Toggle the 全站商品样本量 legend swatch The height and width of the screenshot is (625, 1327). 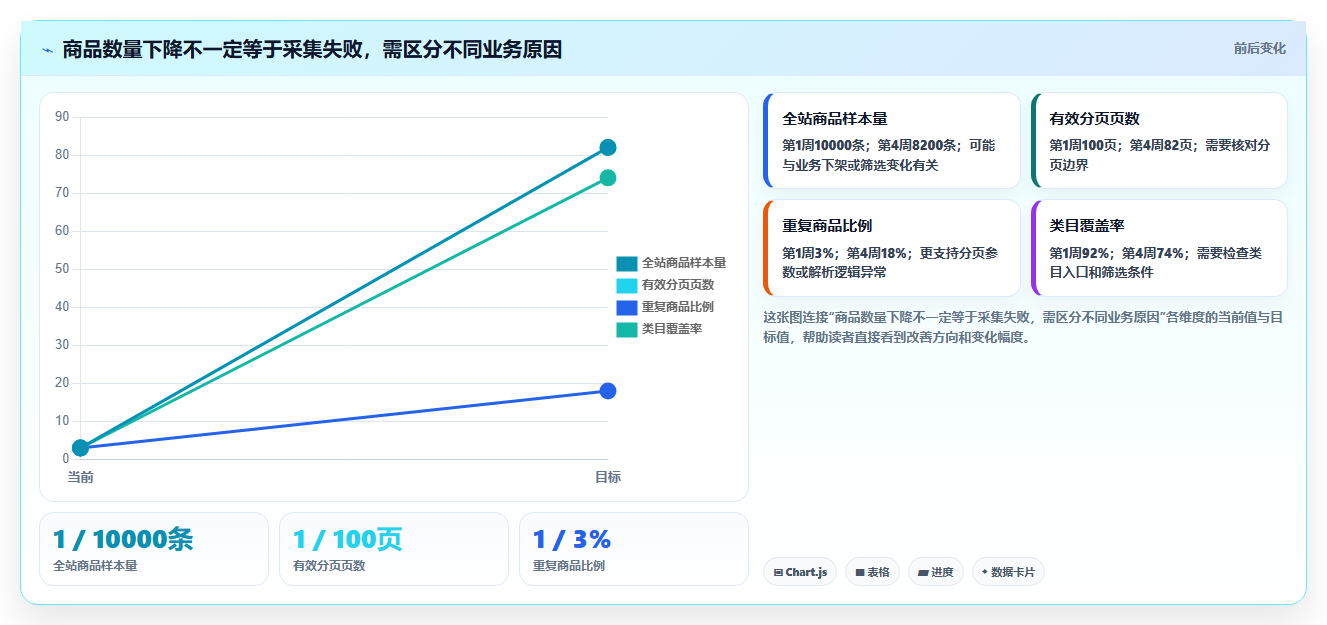626,263
